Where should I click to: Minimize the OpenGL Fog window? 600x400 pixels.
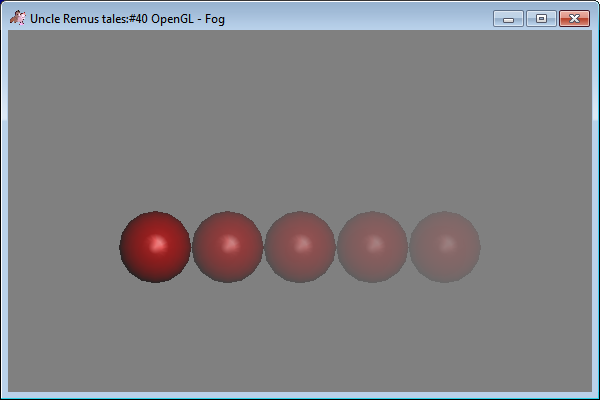coord(508,19)
